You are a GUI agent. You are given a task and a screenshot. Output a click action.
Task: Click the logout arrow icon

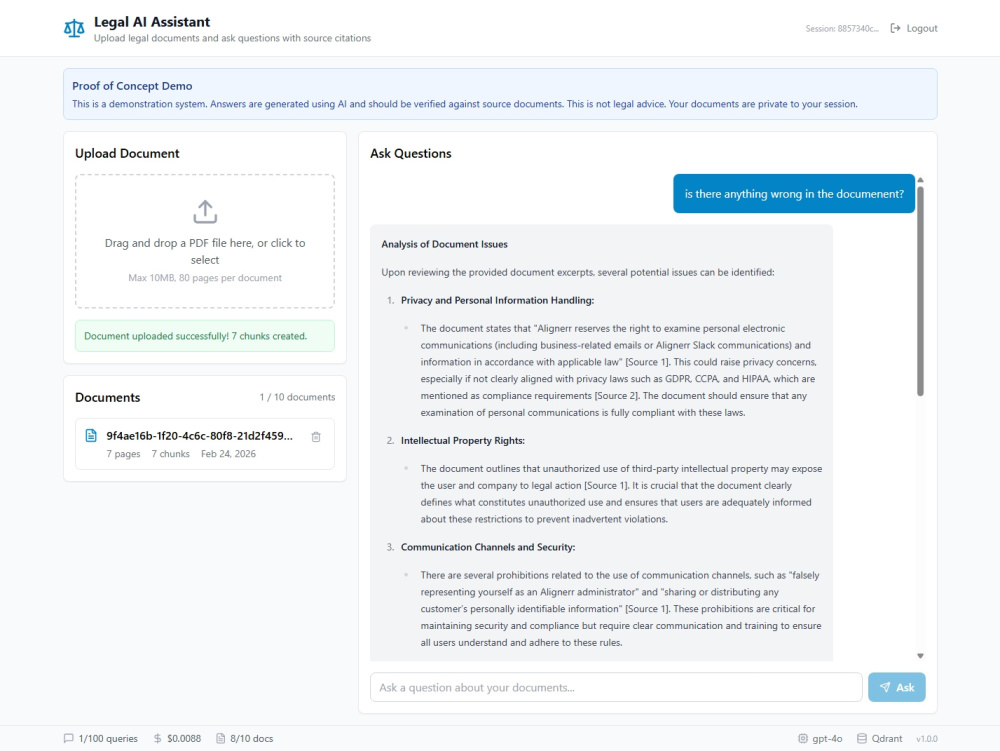tap(895, 28)
